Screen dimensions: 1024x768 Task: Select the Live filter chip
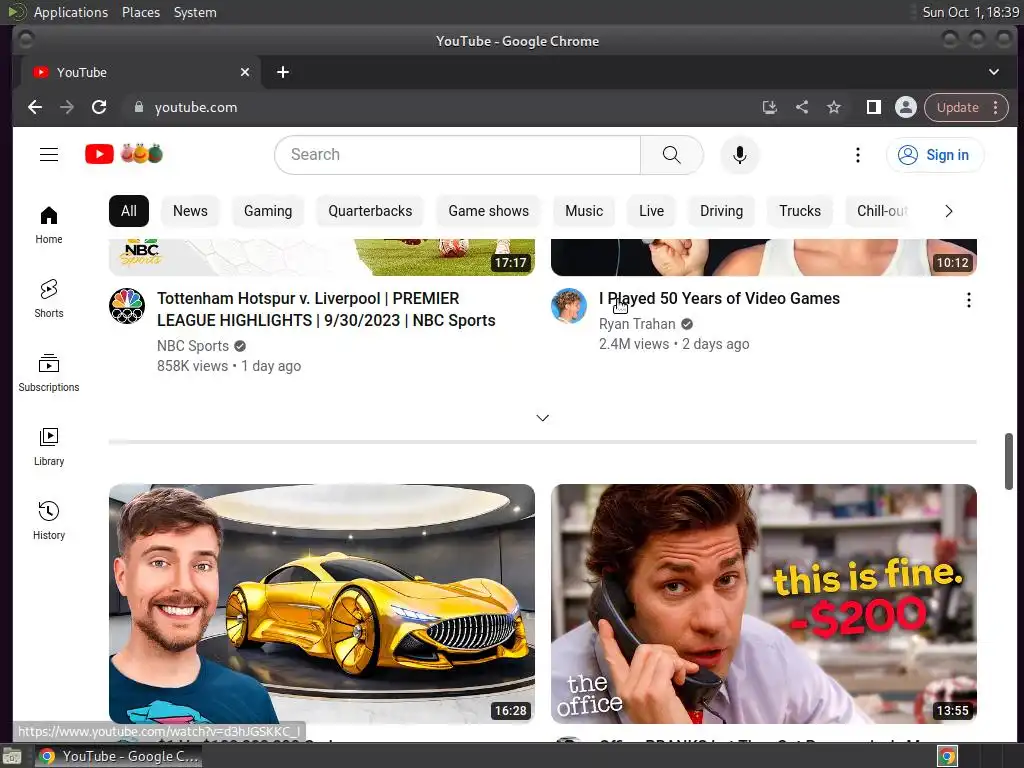point(651,211)
